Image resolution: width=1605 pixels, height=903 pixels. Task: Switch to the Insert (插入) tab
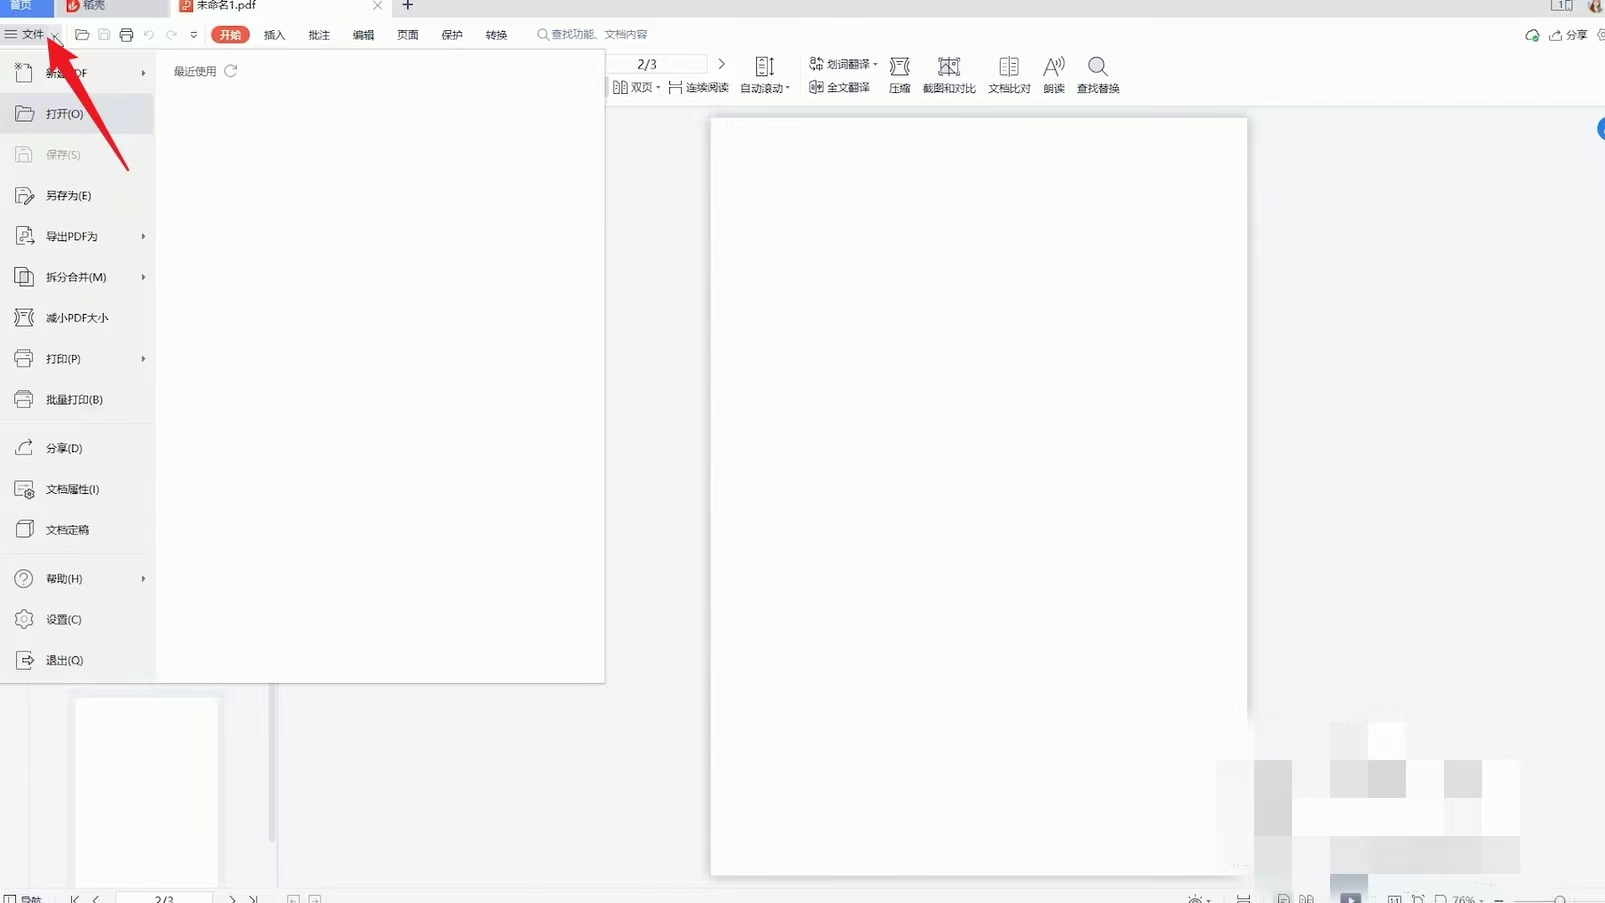[274, 35]
